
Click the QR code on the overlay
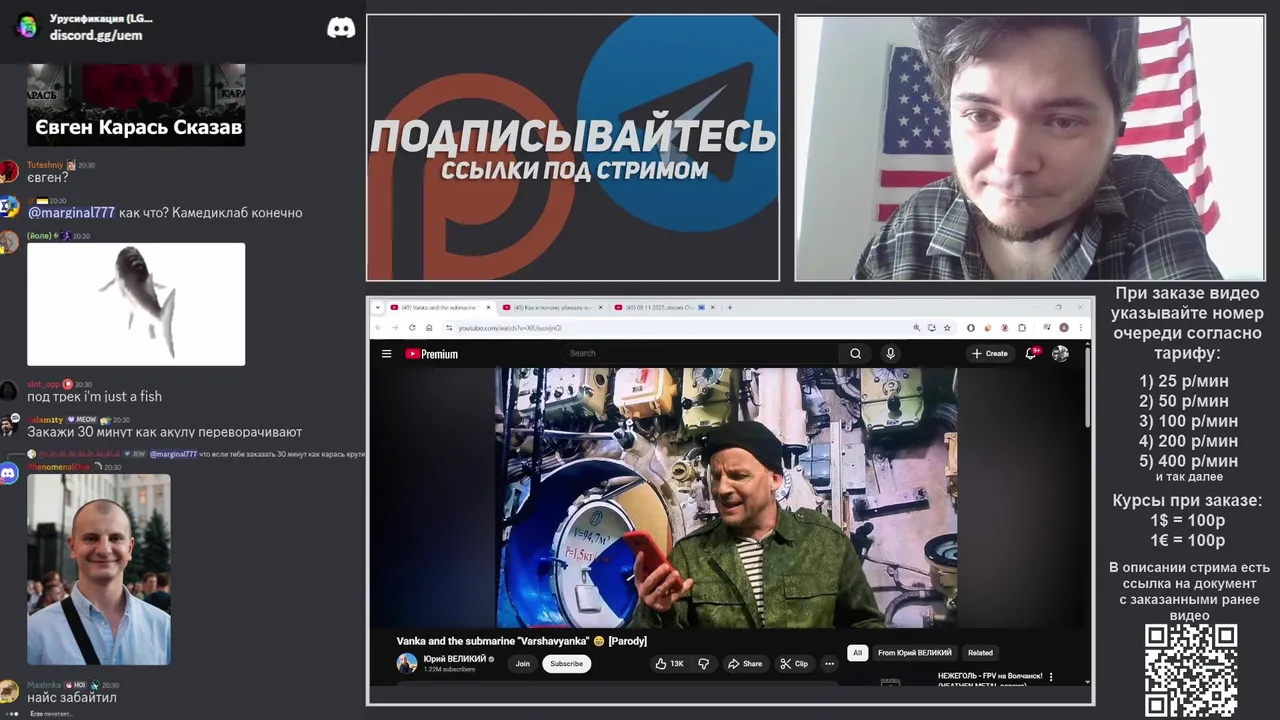[x=1191, y=670]
